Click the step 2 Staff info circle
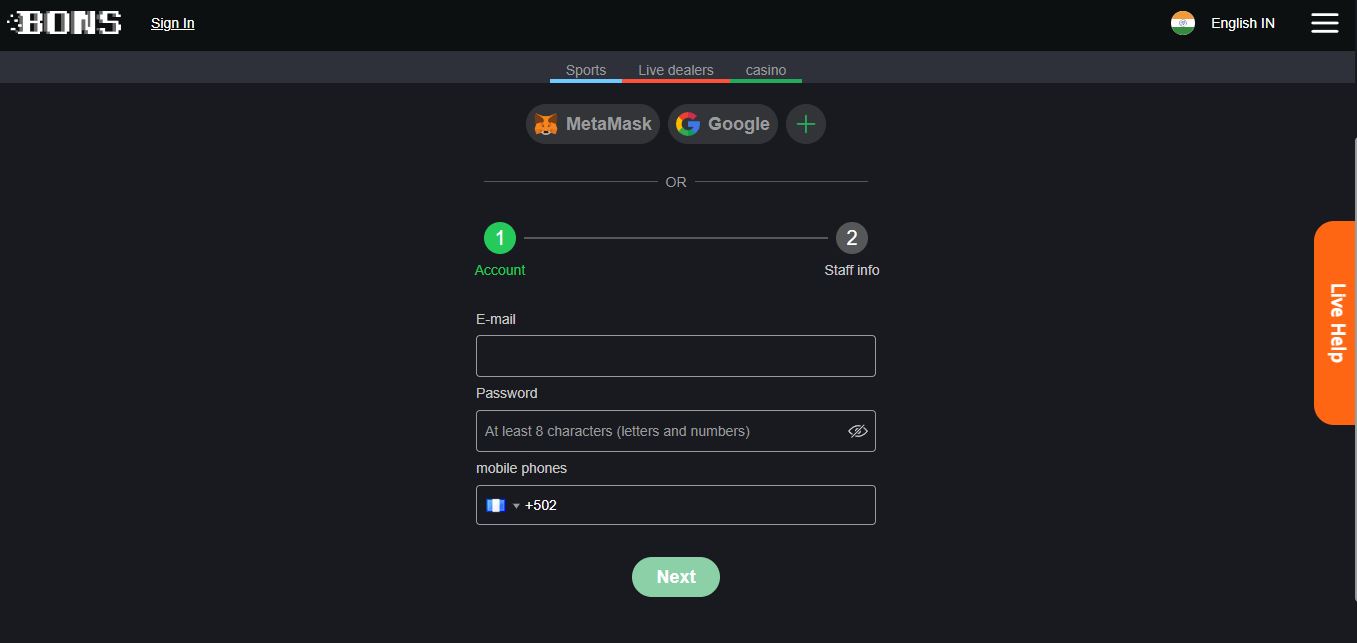The width and height of the screenshot is (1357, 643). point(852,238)
